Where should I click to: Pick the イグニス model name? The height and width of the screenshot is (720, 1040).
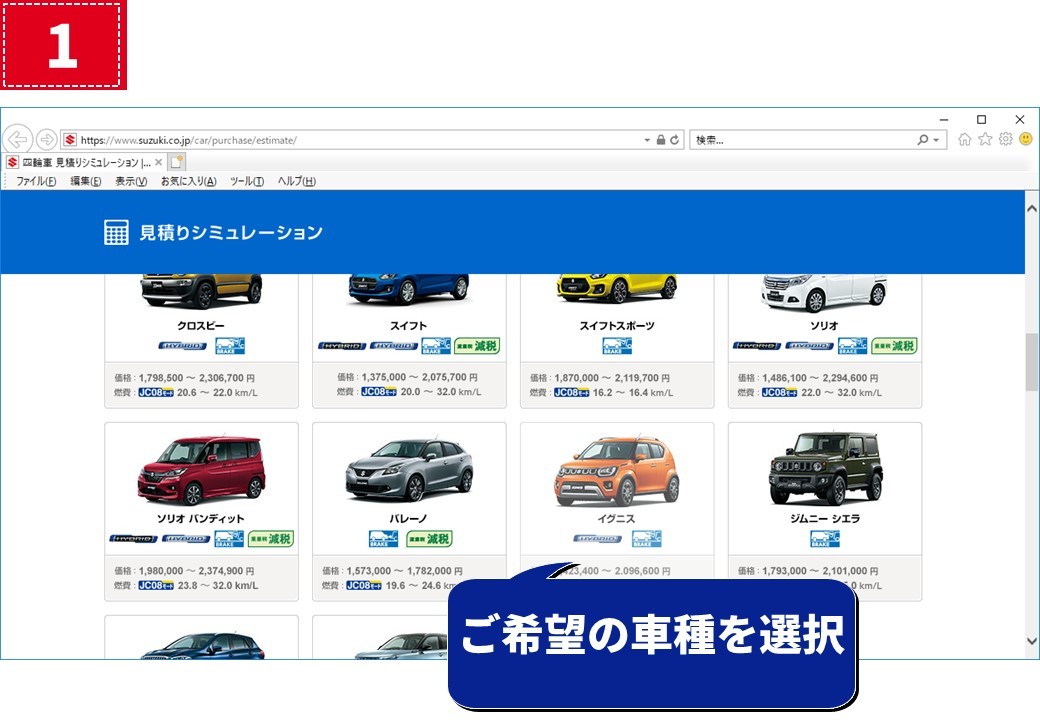point(617,518)
